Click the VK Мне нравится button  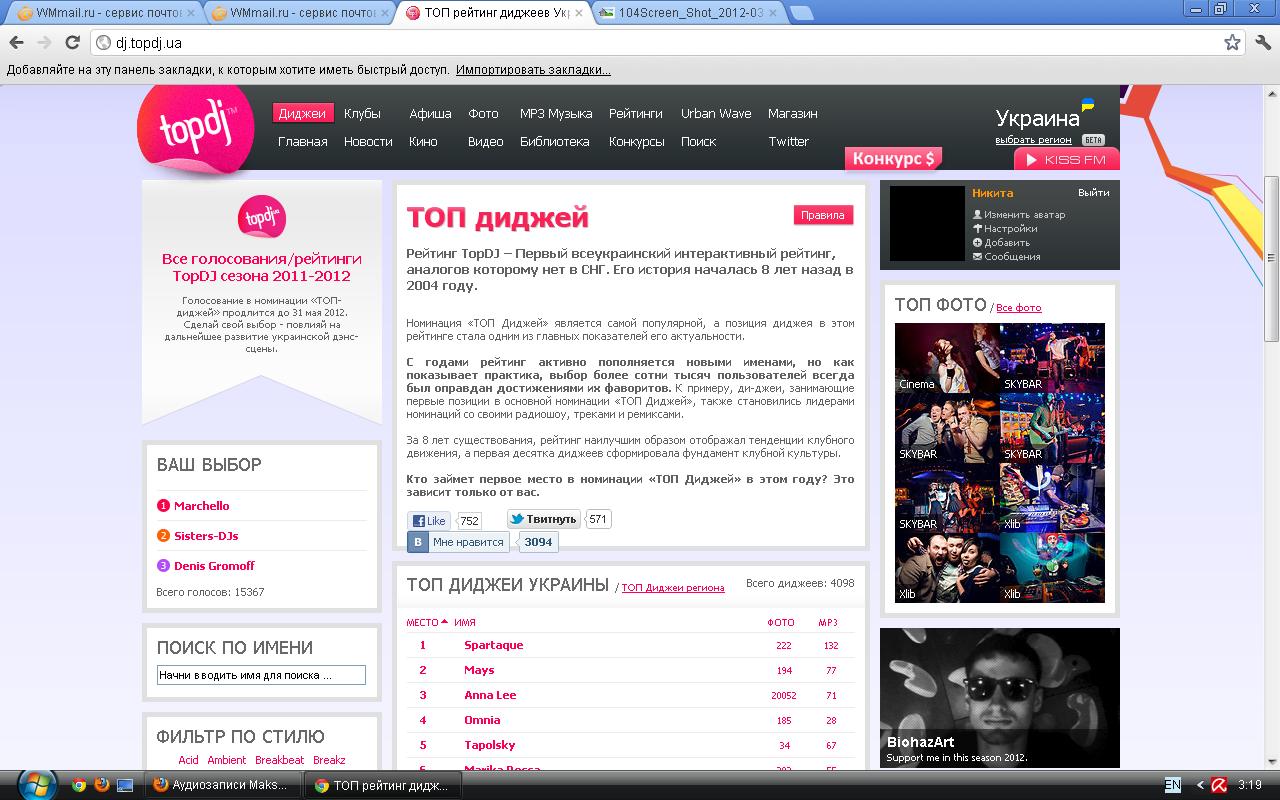click(458, 542)
